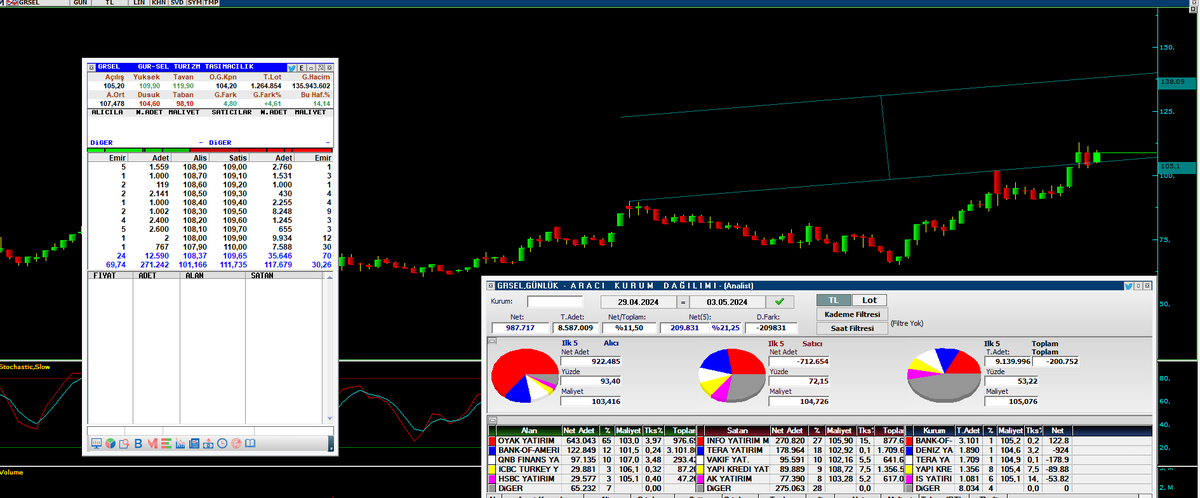The image size is (1200, 498).
Task: Select KHN tab in top toolbar
Action: [159, 3]
